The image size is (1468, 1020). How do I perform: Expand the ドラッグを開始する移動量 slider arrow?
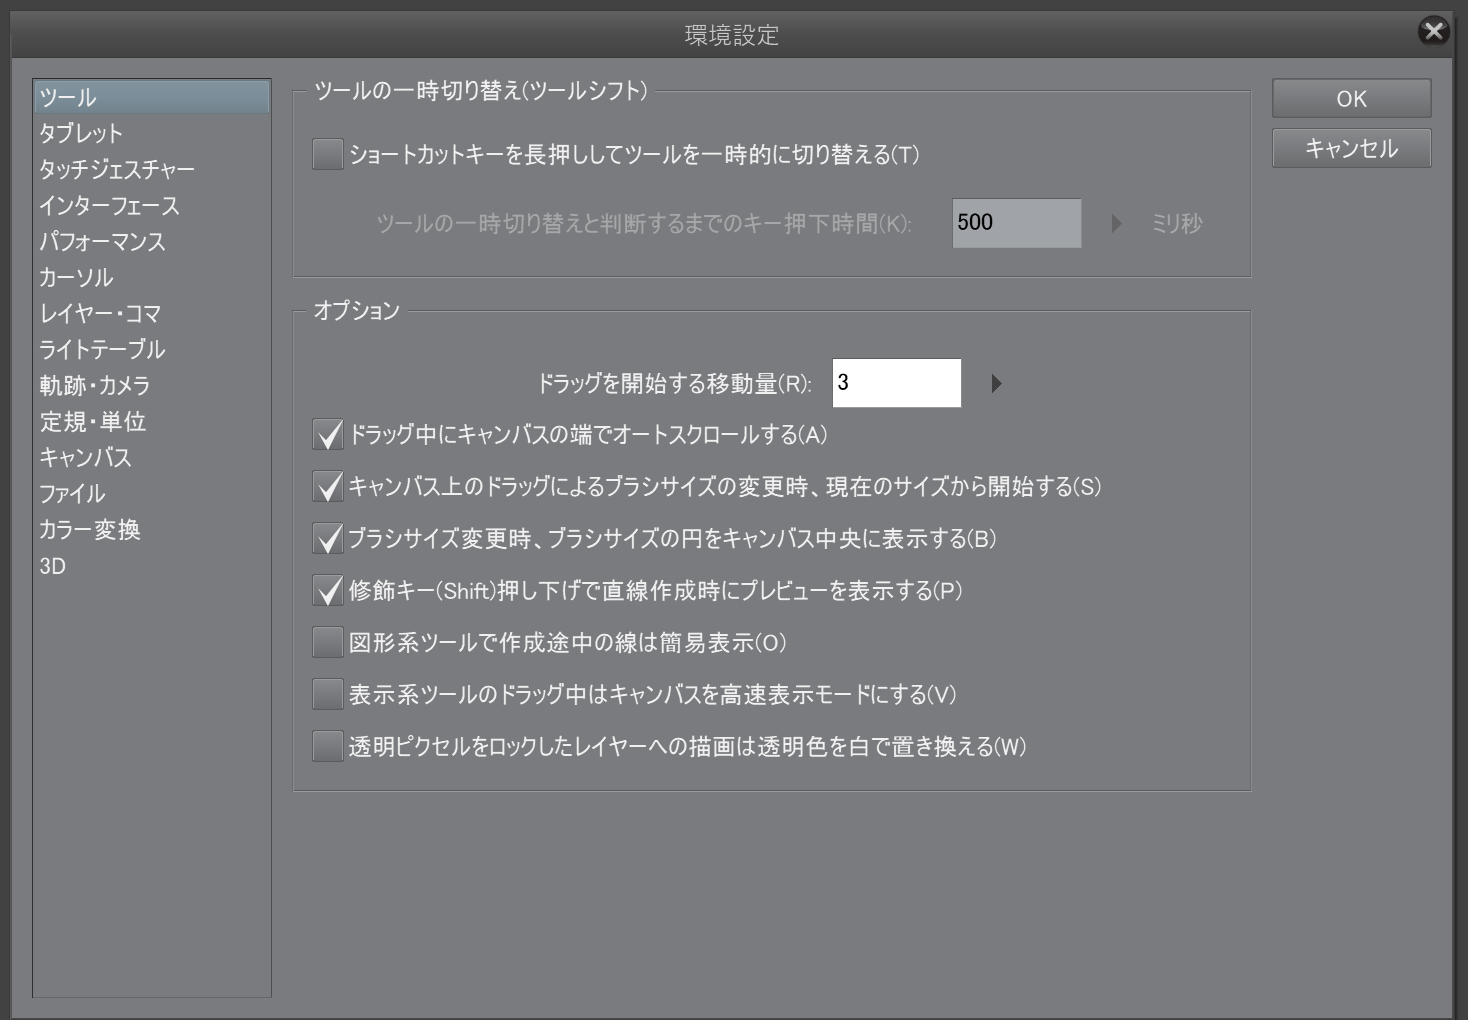[x=995, y=384]
